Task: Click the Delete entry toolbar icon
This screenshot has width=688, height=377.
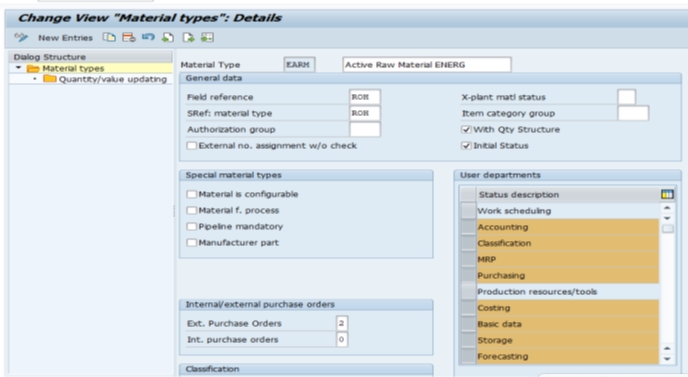Action: tap(129, 37)
